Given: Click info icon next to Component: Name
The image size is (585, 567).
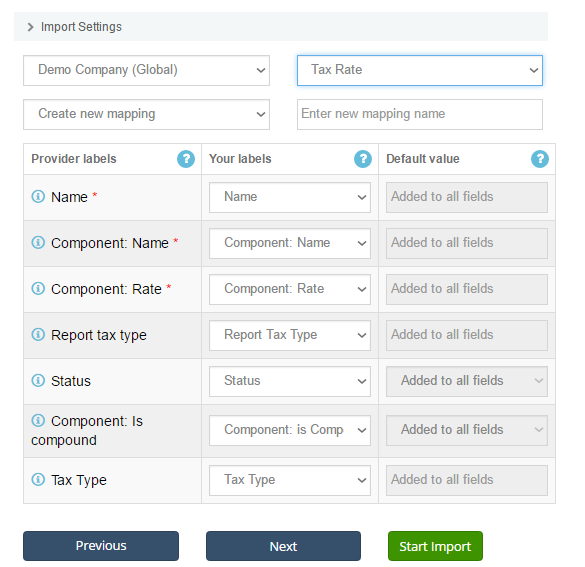Looking at the screenshot, I should click(x=38, y=242).
